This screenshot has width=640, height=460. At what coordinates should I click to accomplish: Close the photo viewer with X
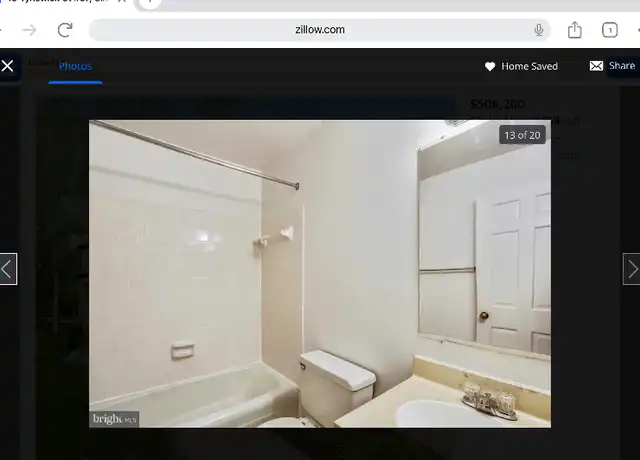7,66
